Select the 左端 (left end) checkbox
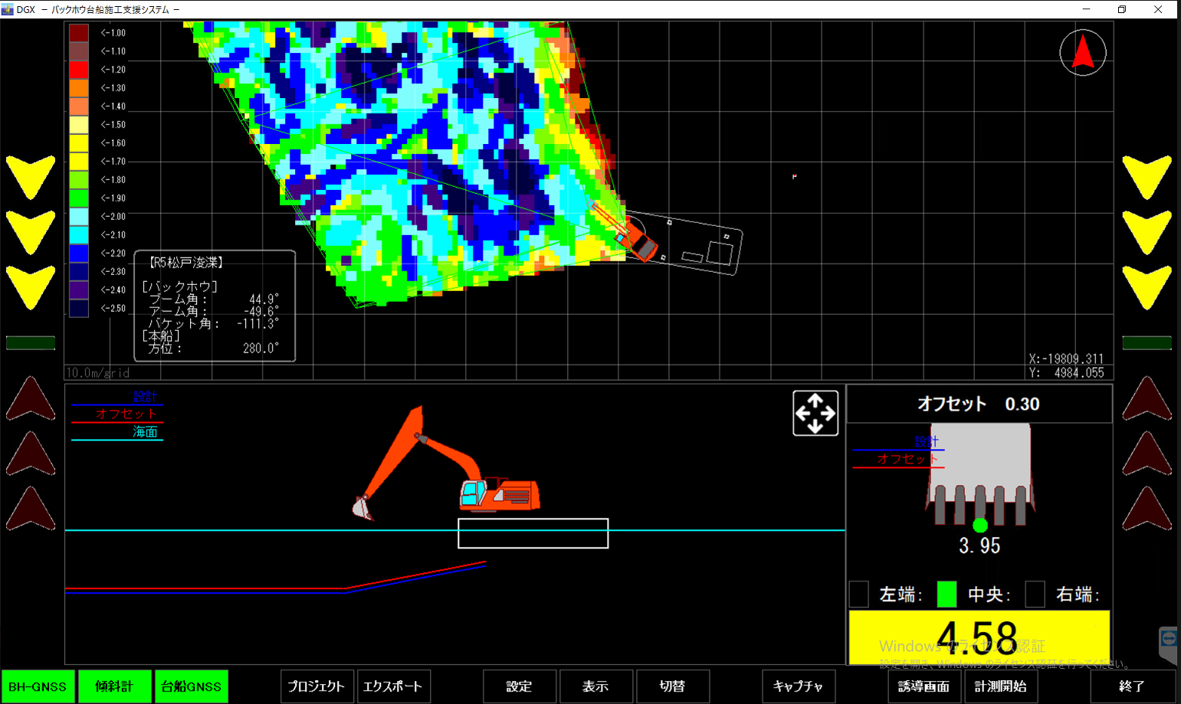 [x=859, y=594]
